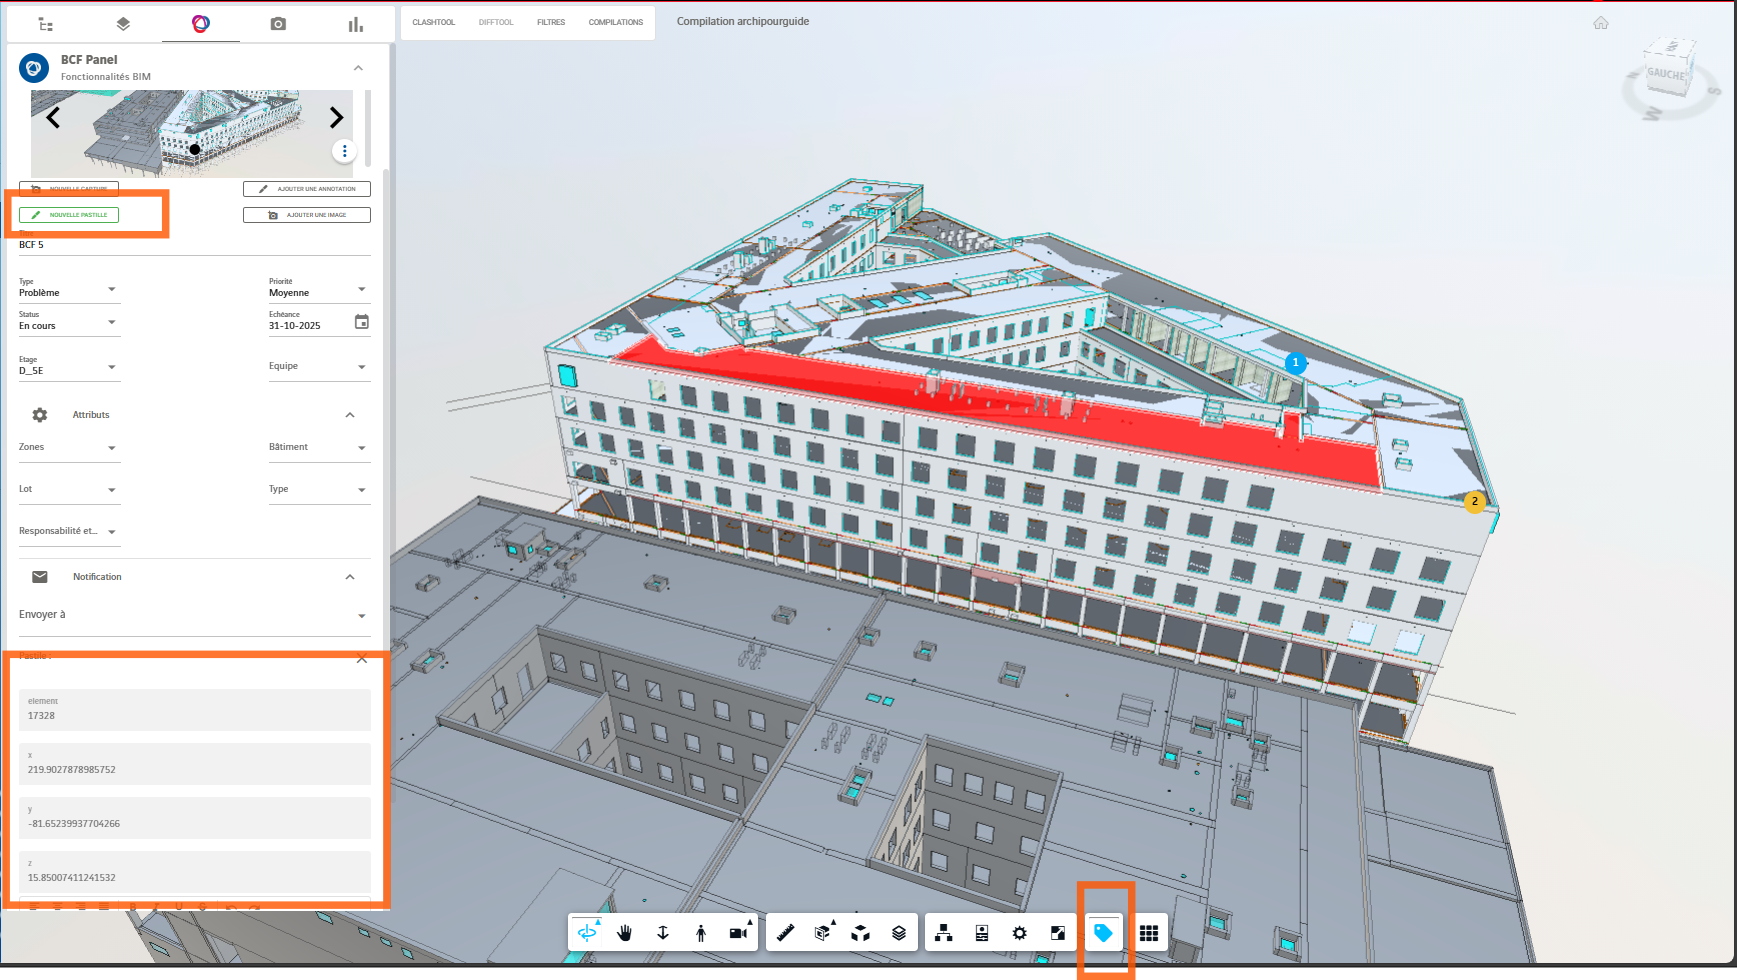
Task: Switch to the camera snapshot panel tab
Action: [278, 24]
